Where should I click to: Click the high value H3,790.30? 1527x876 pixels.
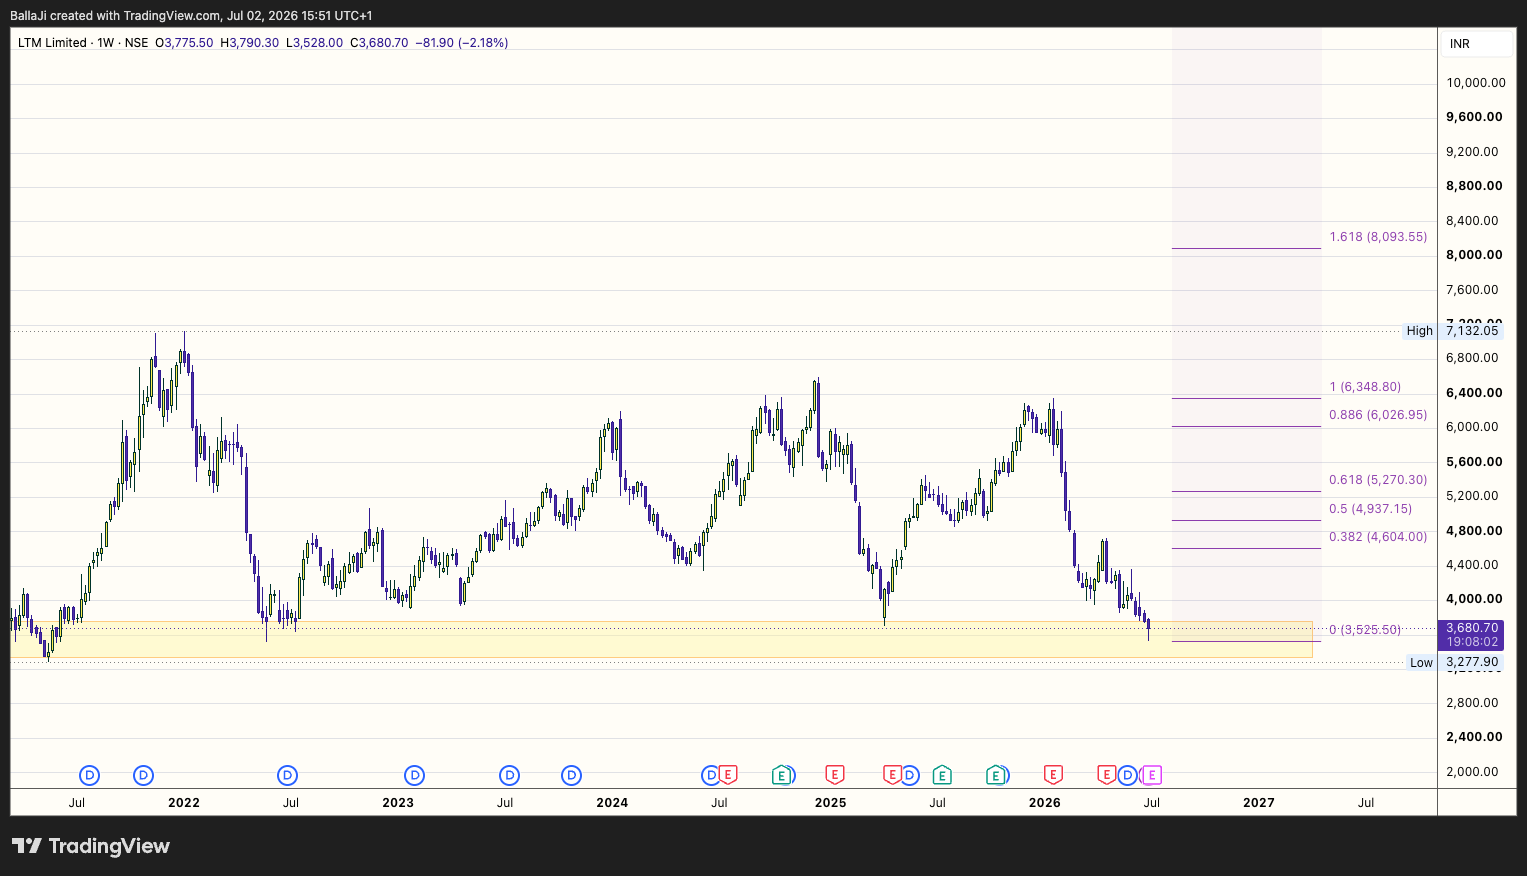pos(249,43)
